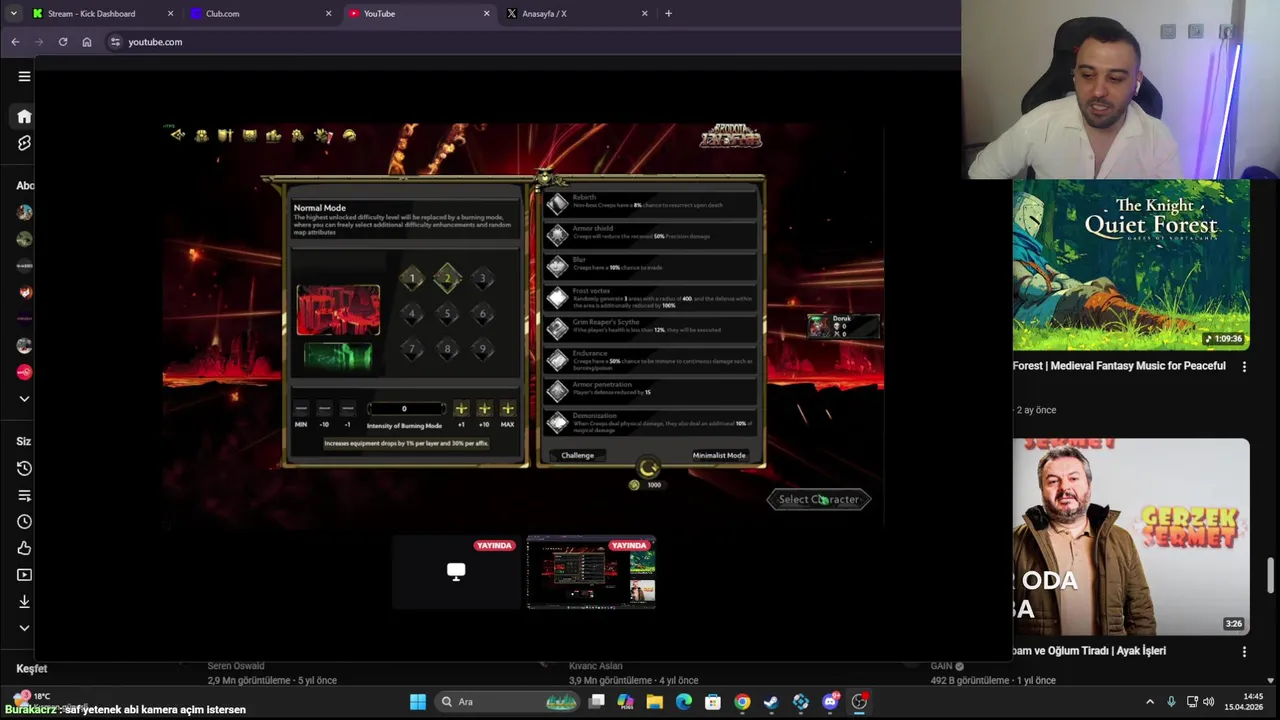Screen dimensions: 1280x720
Task: Open options for Quiet Forest video
Action: pyautogui.click(x=1244, y=367)
